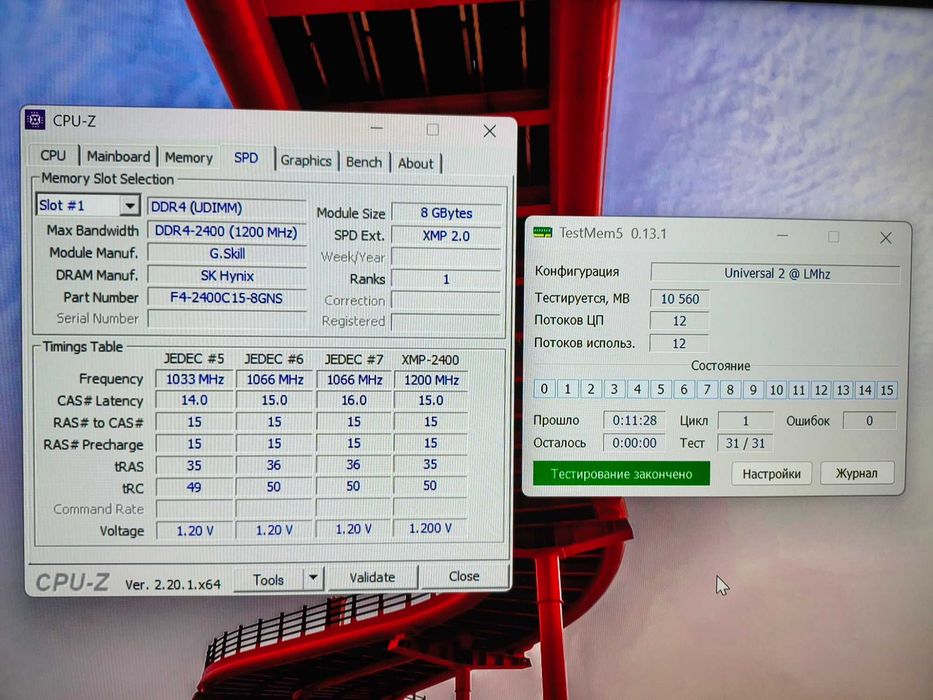Click state cell 15 in TestMem5
The image size is (933, 700).
(887, 390)
